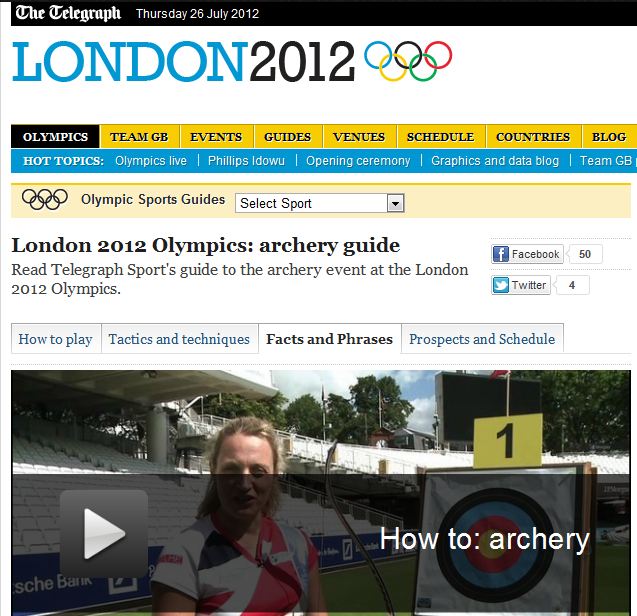
Task: Switch to Prospects and Schedule tab
Action: 482,339
